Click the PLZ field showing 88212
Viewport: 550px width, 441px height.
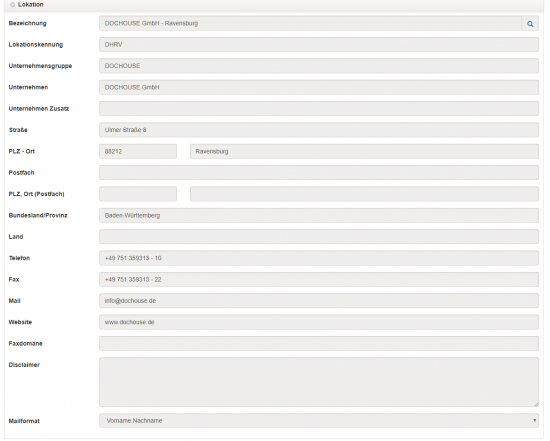tap(138, 151)
